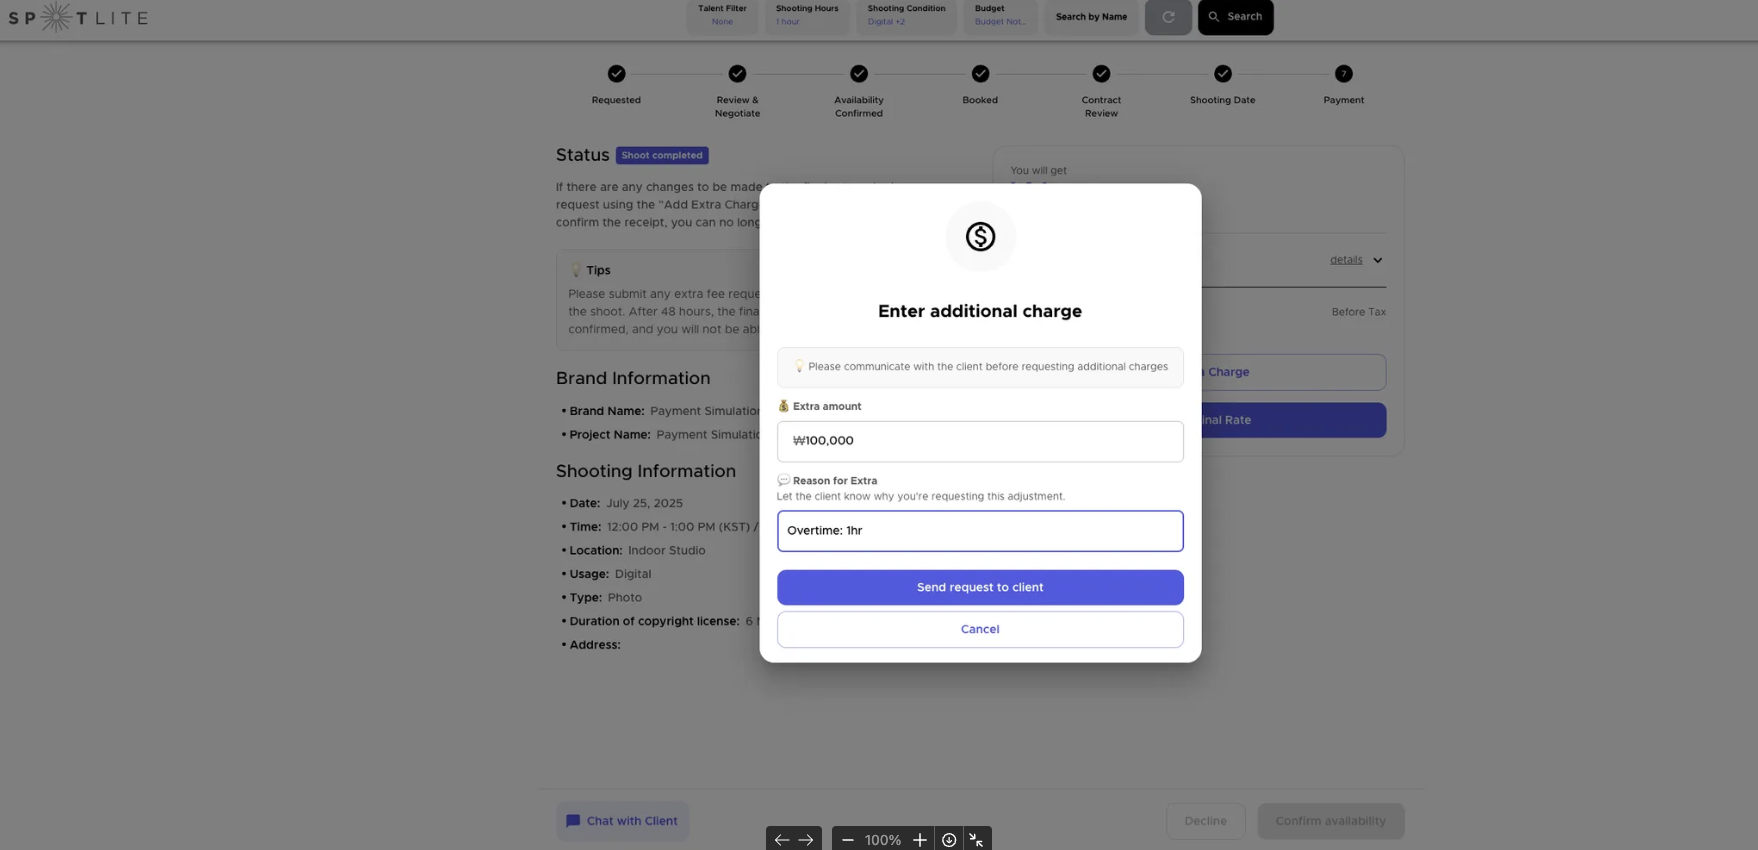Open the Budget filter
Viewport: 1758px width, 850px height.
(x=1000, y=16)
